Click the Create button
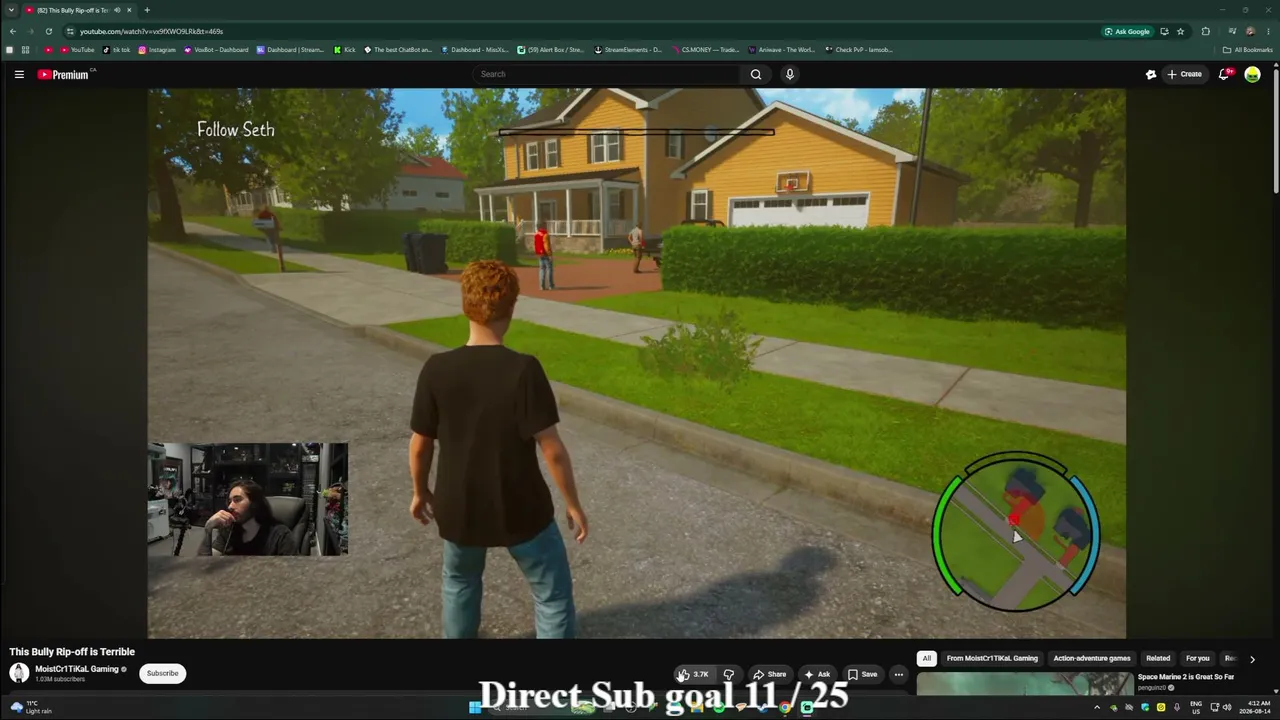Image resolution: width=1280 pixels, height=720 pixels. pyautogui.click(x=1185, y=74)
